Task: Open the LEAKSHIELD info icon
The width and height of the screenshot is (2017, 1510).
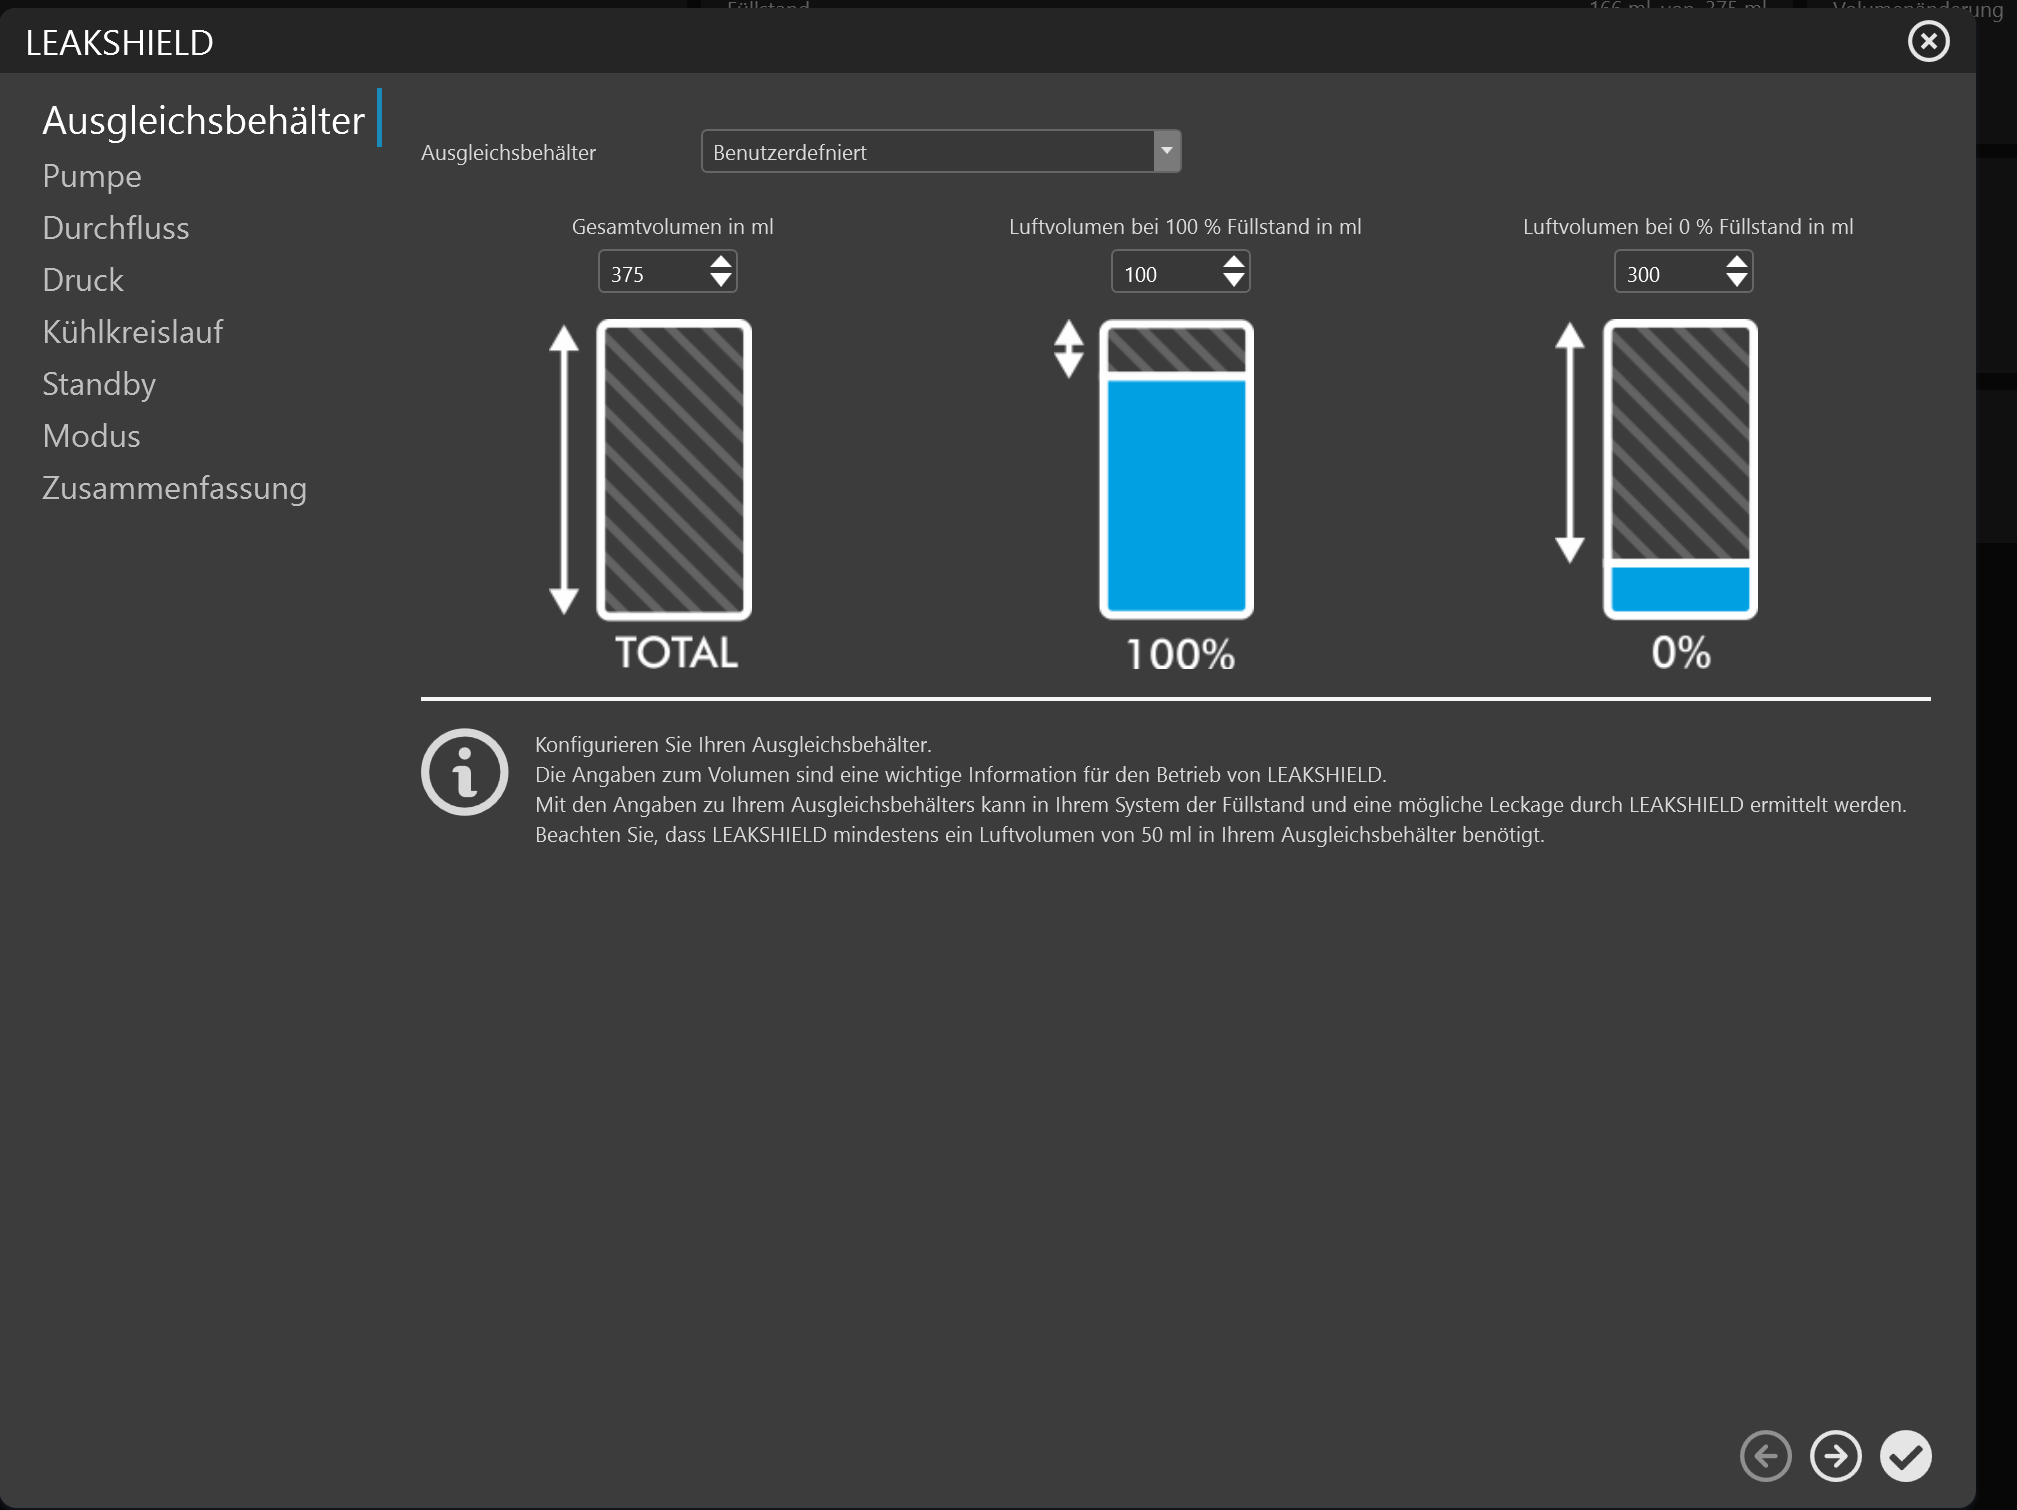Action: click(x=464, y=771)
